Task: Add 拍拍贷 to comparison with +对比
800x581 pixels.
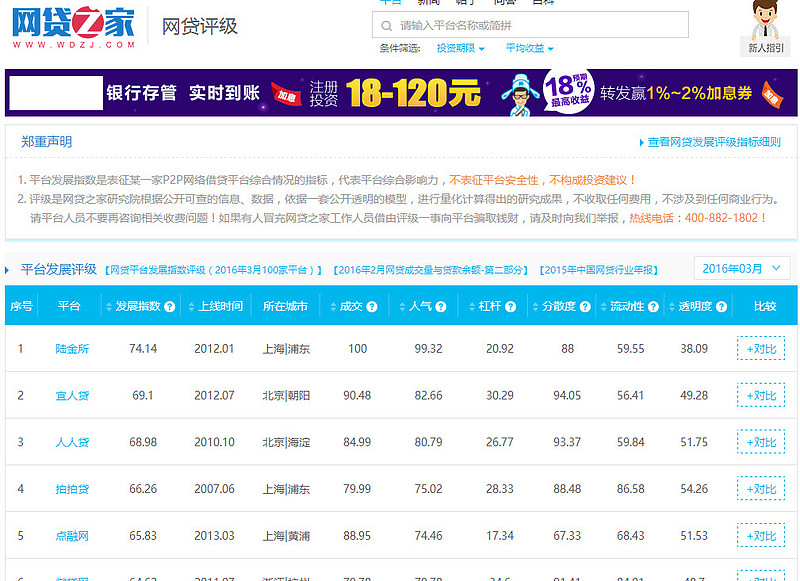Action: coord(761,489)
